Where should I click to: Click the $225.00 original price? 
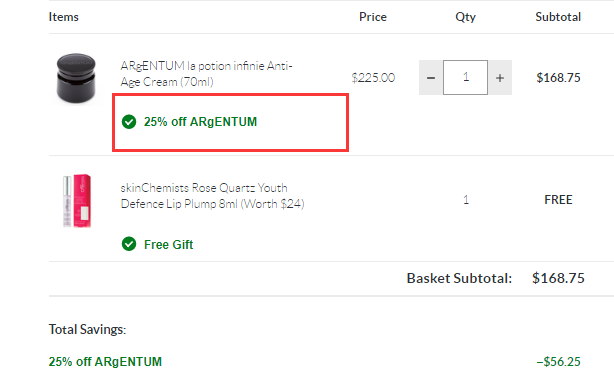click(373, 78)
